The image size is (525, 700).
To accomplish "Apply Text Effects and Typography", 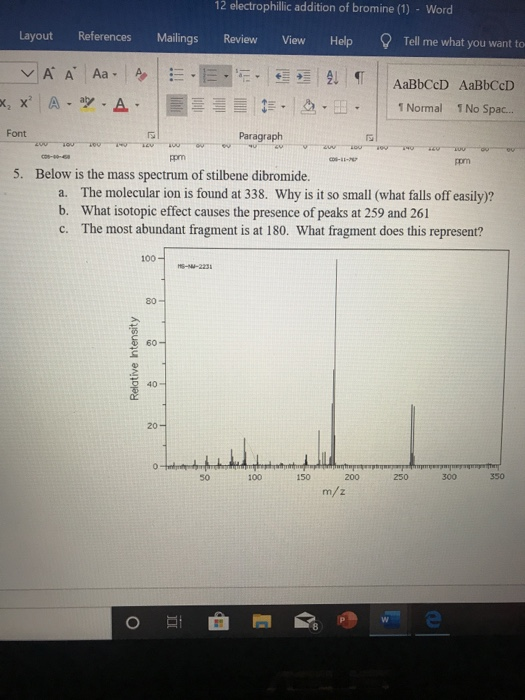I will coord(54,104).
